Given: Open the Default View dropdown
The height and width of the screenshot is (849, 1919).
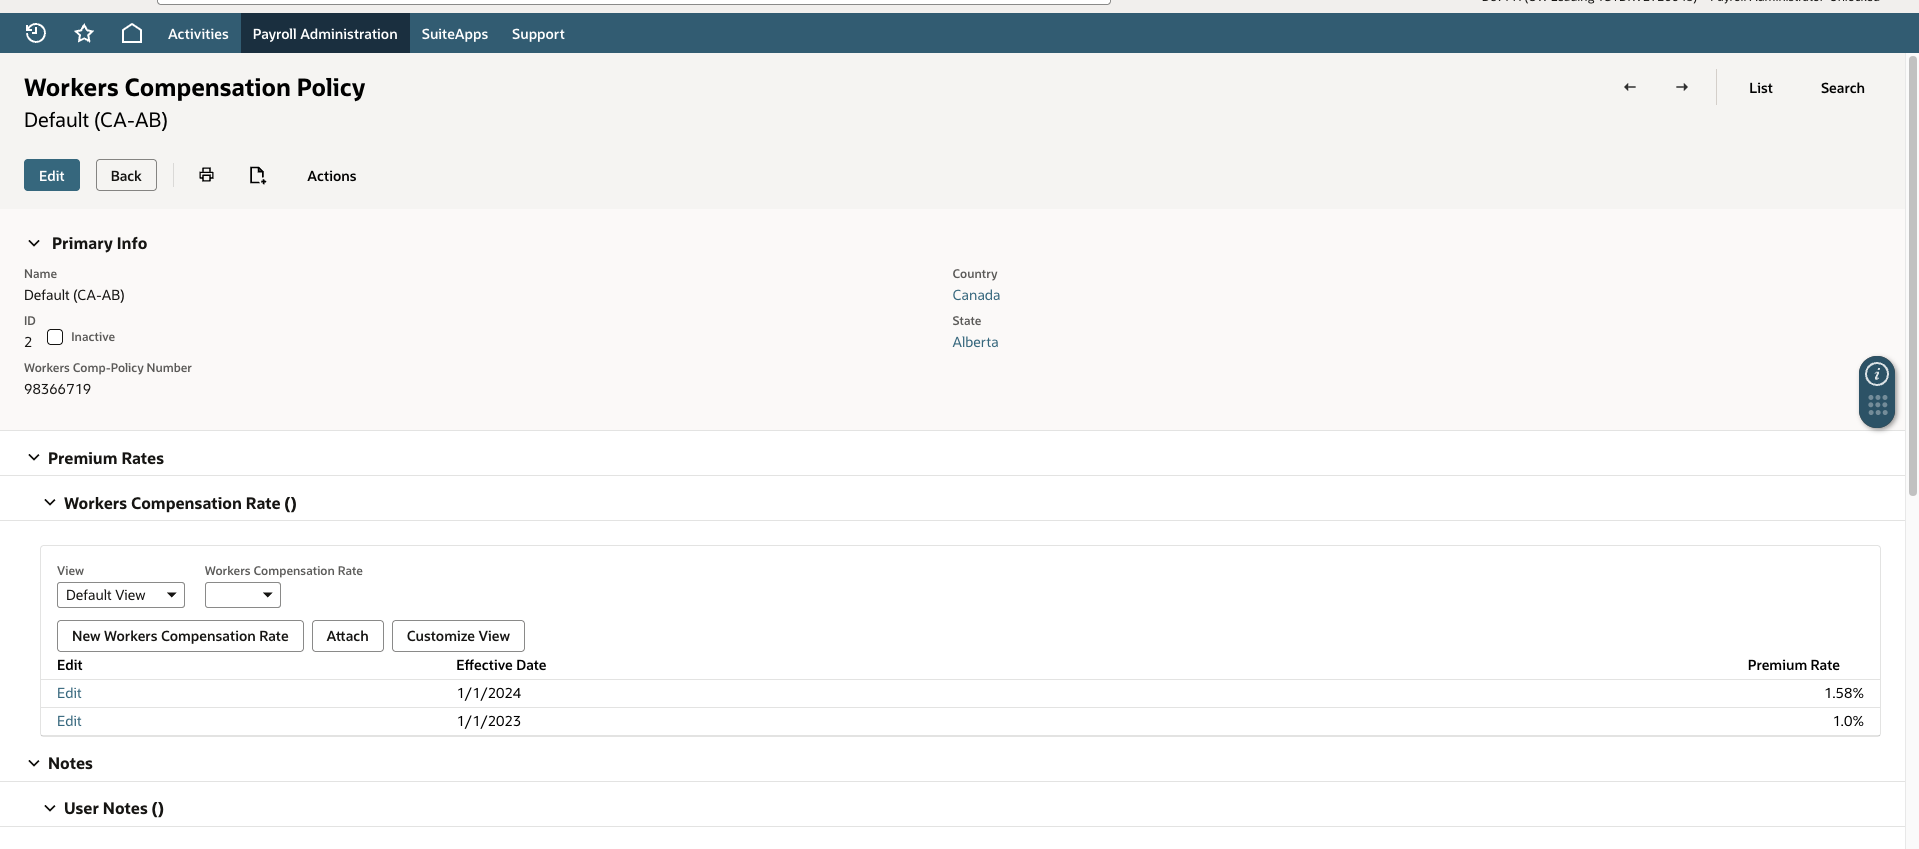Looking at the screenshot, I should point(121,595).
